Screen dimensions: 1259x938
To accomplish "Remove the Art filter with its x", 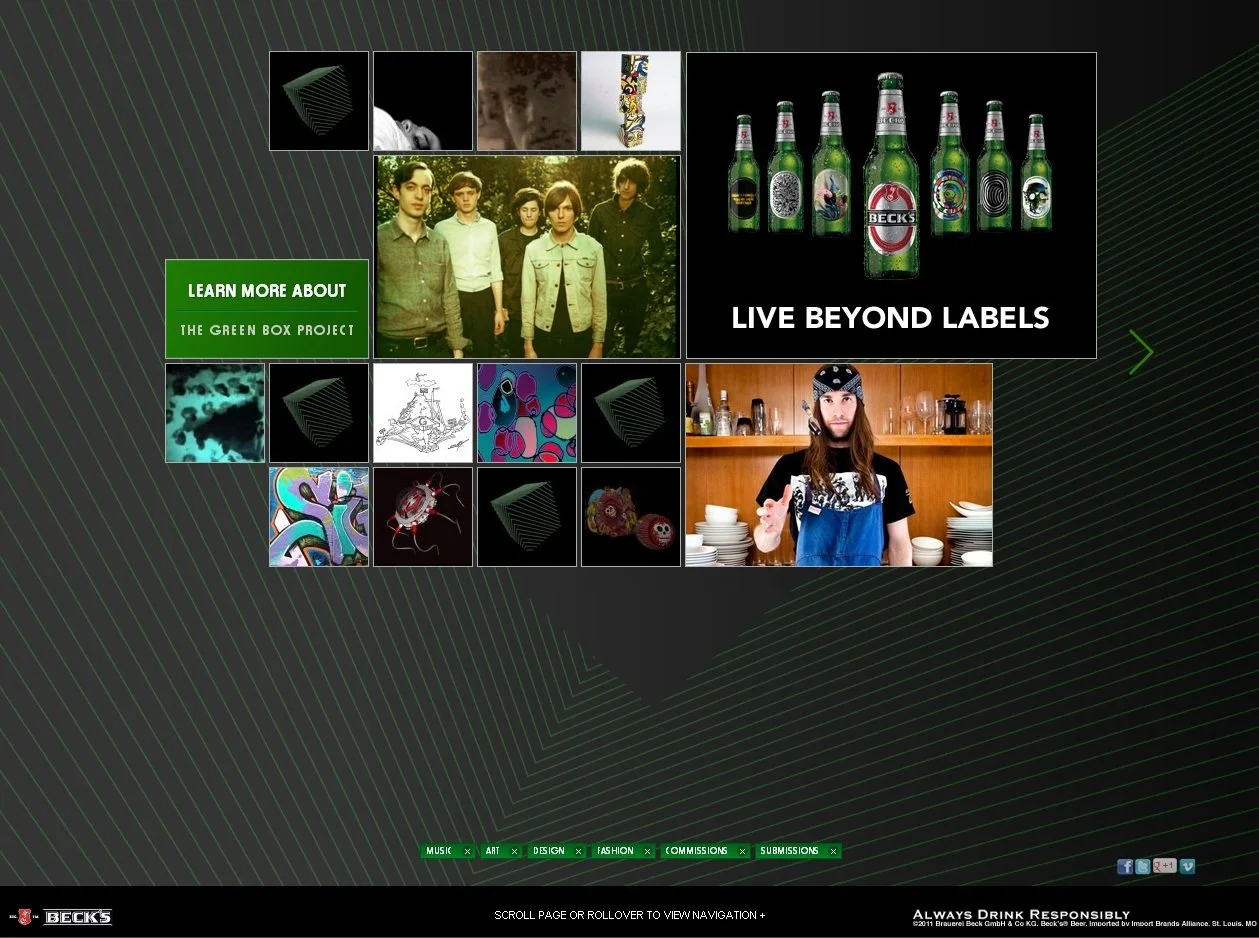I will (x=514, y=852).
